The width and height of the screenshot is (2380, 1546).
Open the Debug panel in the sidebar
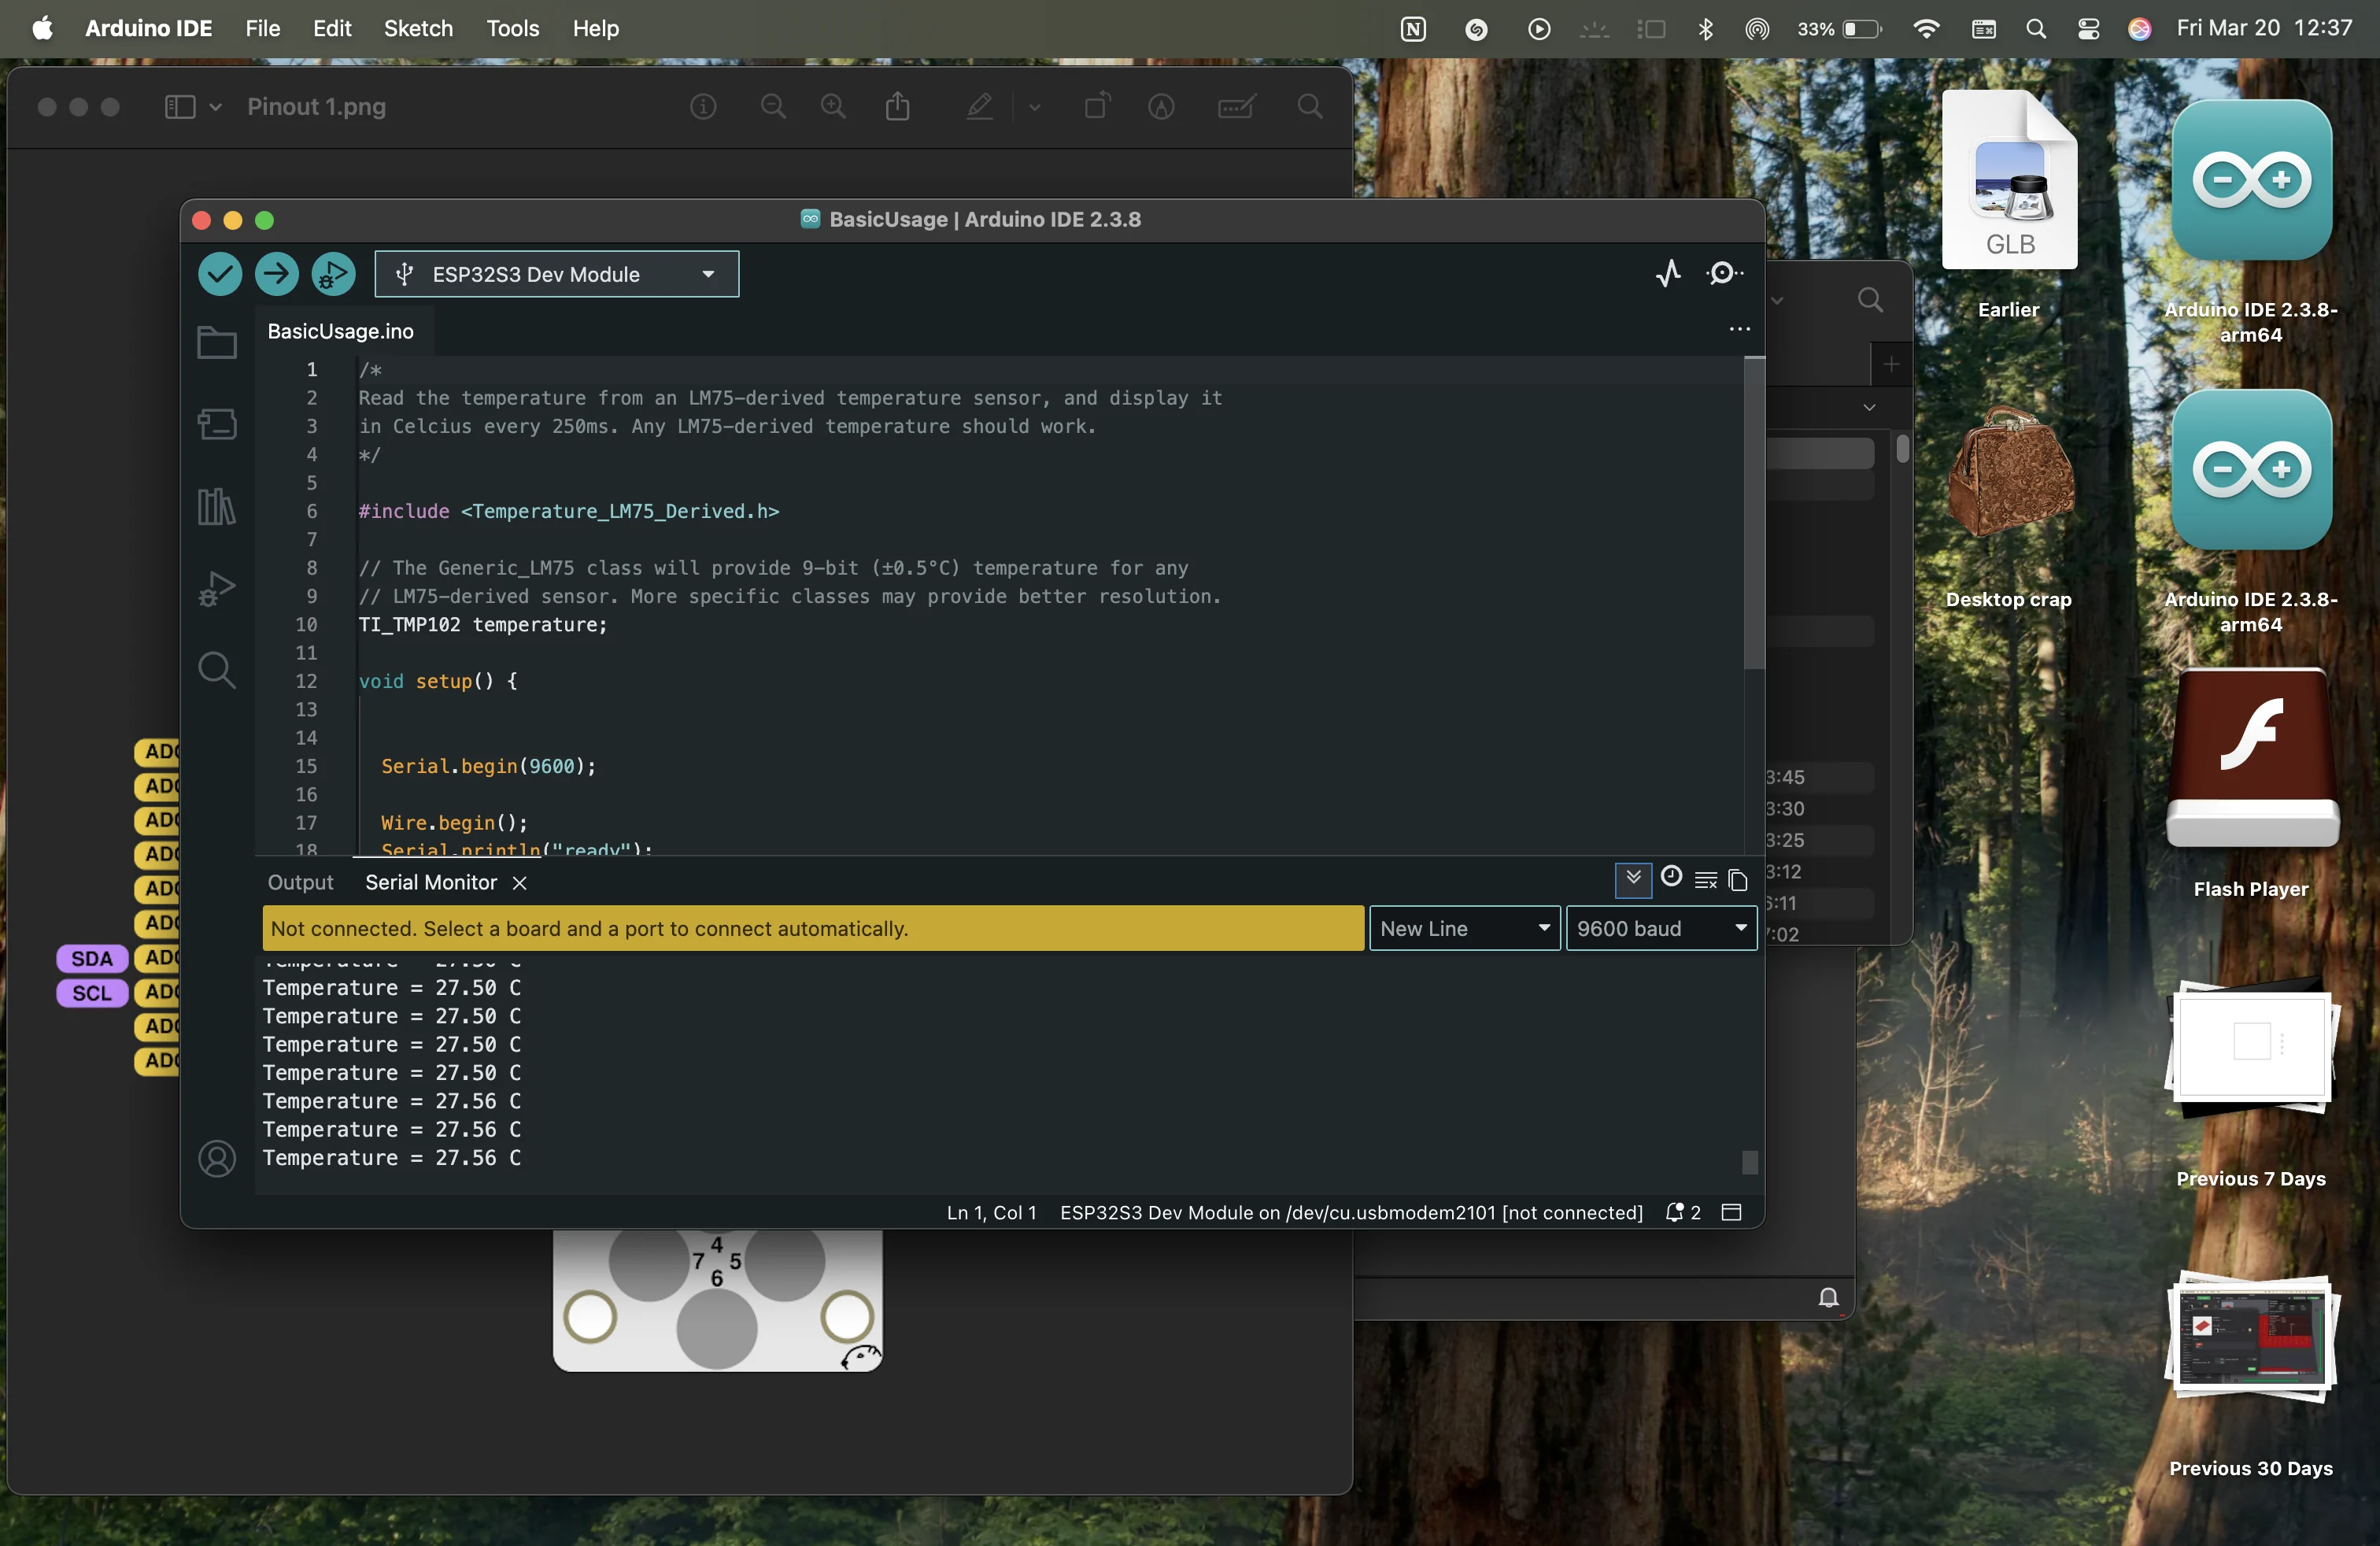click(x=217, y=588)
